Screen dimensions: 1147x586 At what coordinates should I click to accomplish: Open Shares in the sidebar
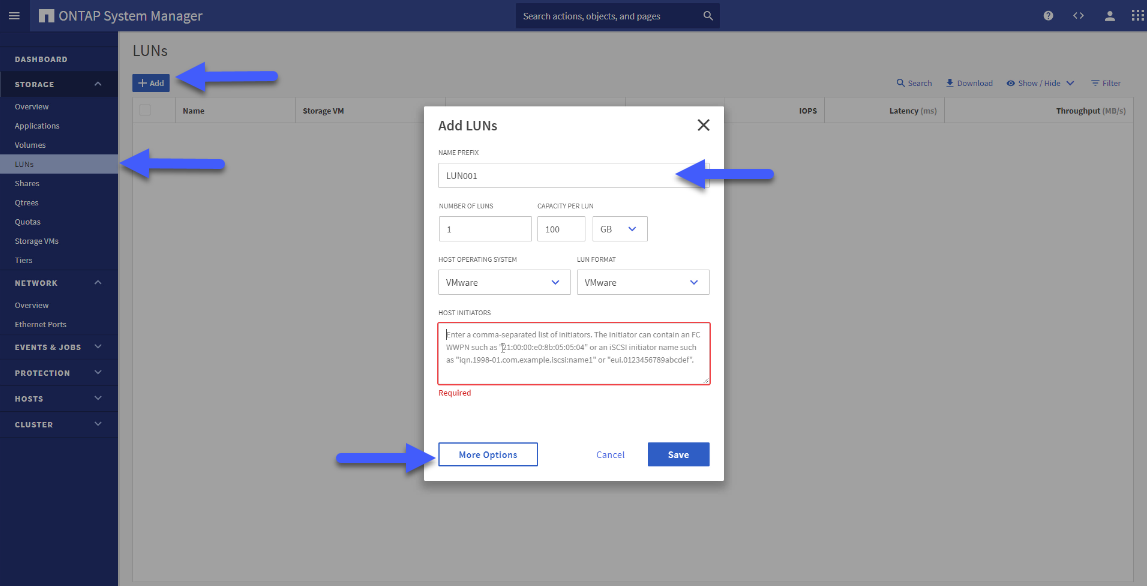[59, 184]
